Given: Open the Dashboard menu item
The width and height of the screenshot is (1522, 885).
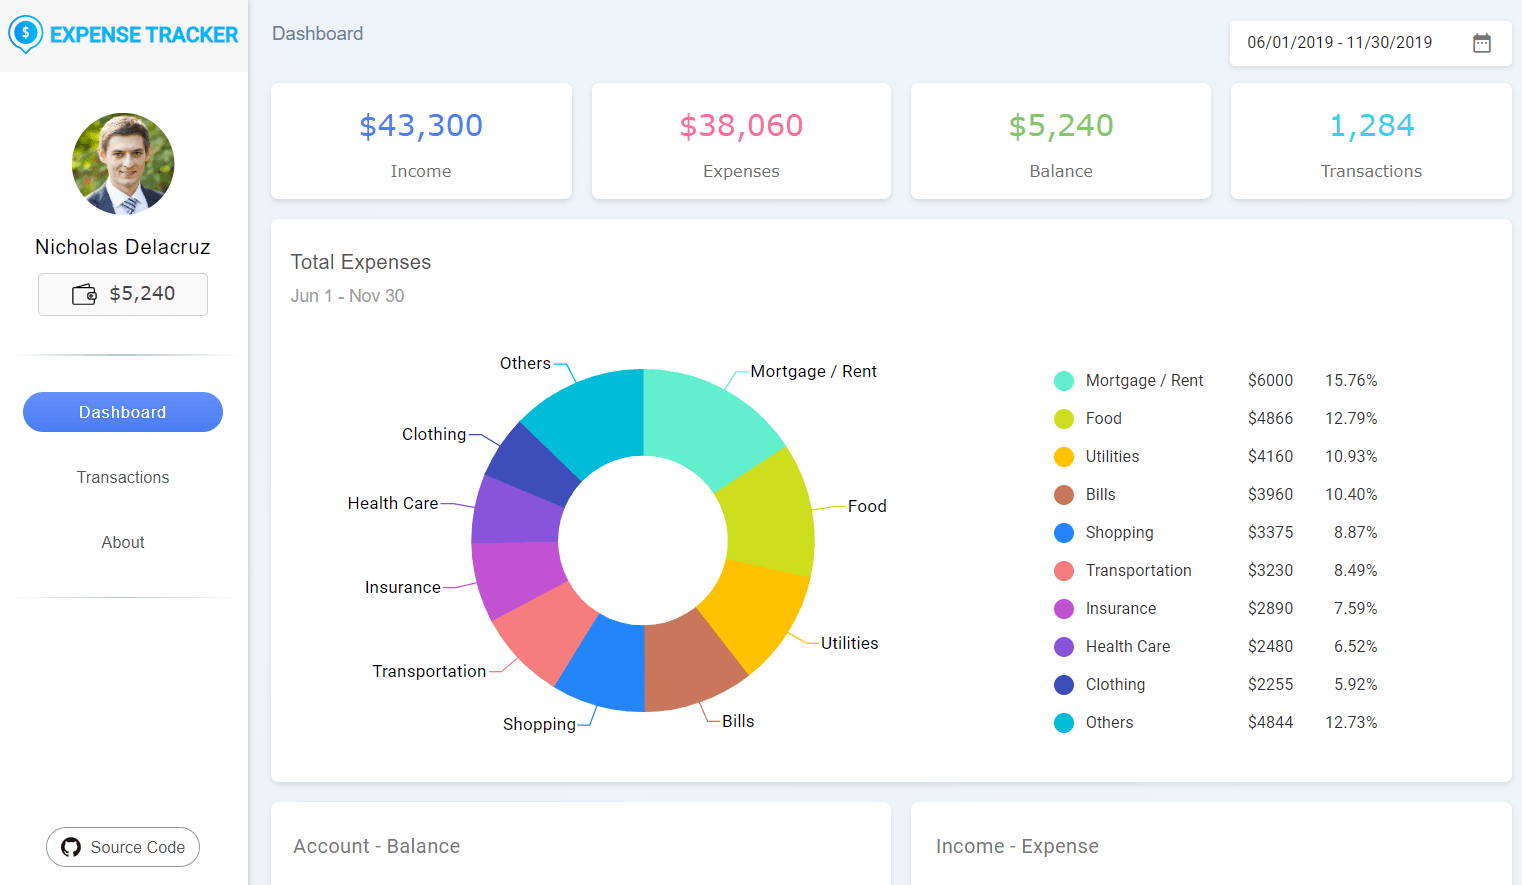Looking at the screenshot, I should tap(123, 412).
